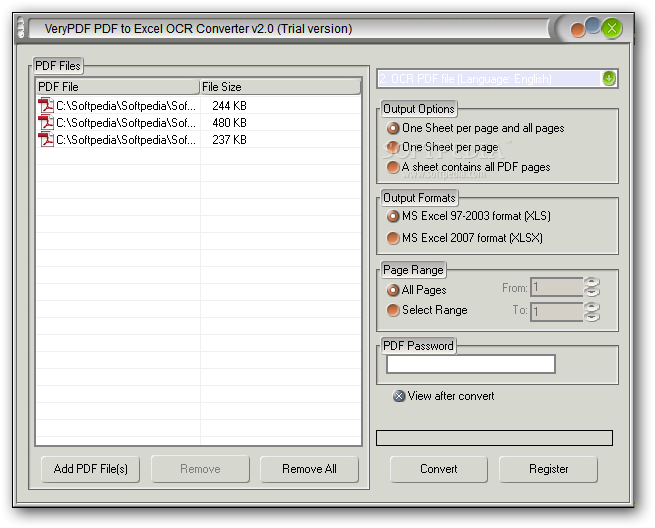
Task: Click the From page number field
Action: point(556,287)
